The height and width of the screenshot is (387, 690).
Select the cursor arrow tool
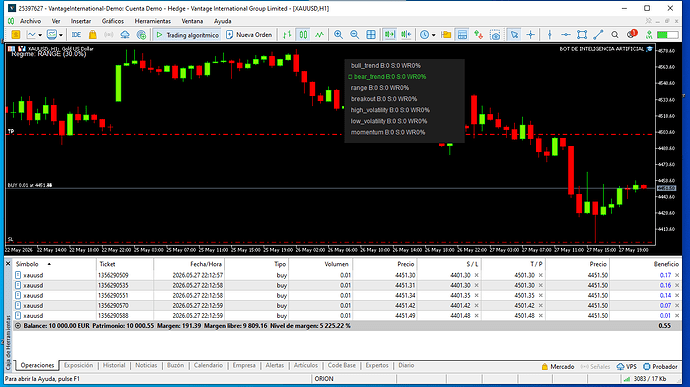514,34
